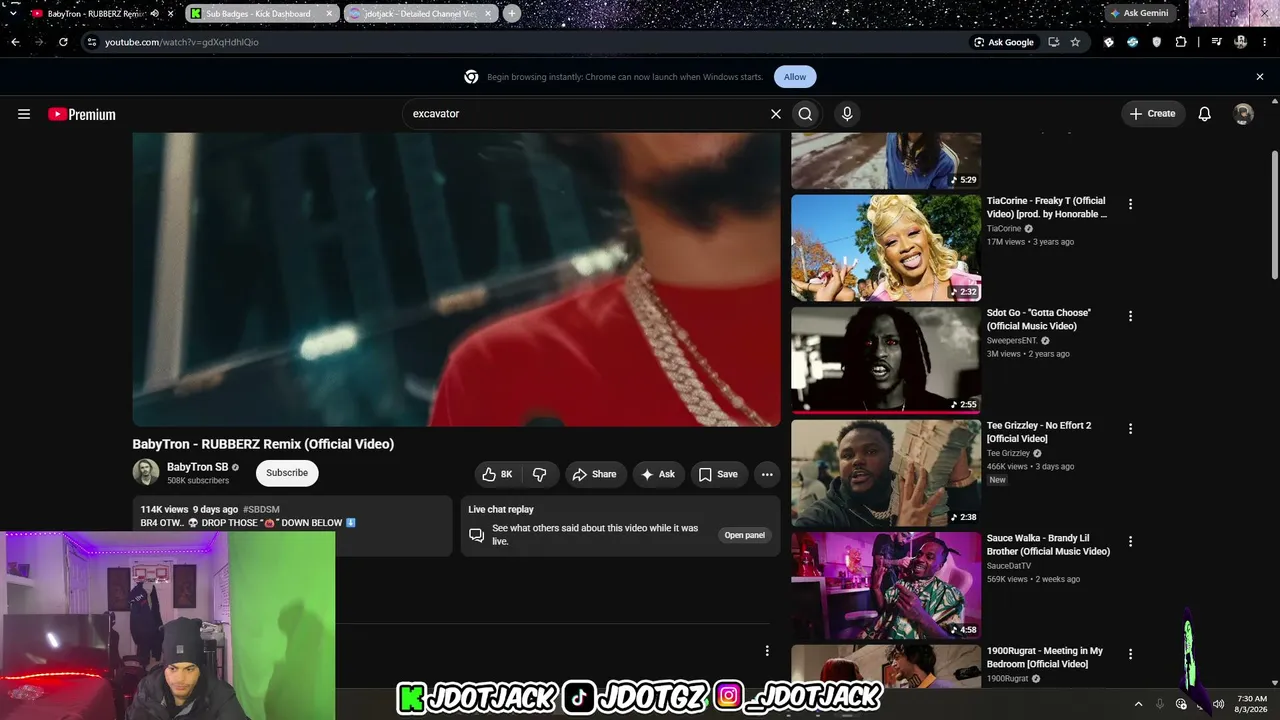Open the BabyTron SB channel avatar
Viewport: 1280px width, 720px height.
pyautogui.click(x=146, y=473)
